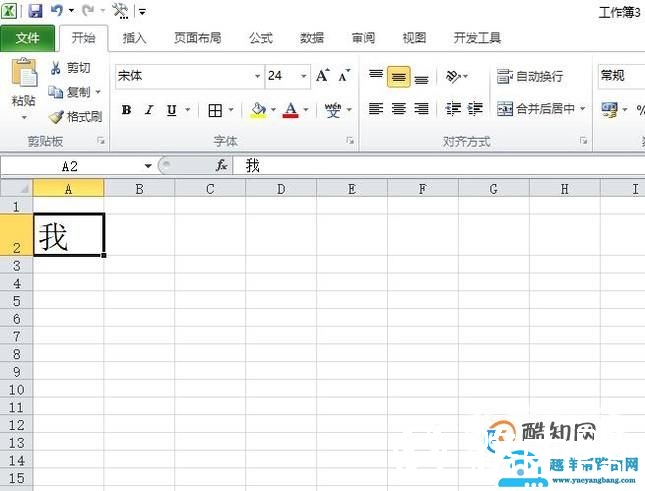The height and width of the screenshot is (491, 645).
Task: Toggle center text horizontally
Action: coord(399,109)
